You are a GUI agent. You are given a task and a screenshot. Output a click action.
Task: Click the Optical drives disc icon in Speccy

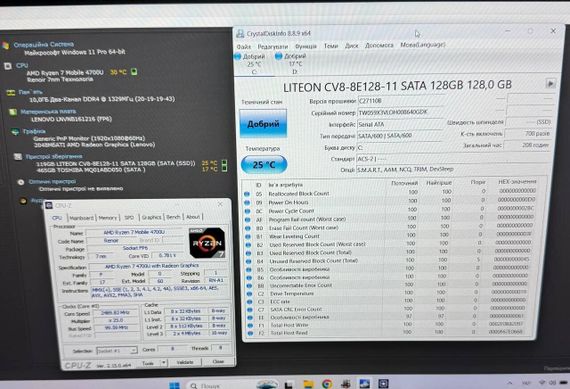(x=21, y=182)
